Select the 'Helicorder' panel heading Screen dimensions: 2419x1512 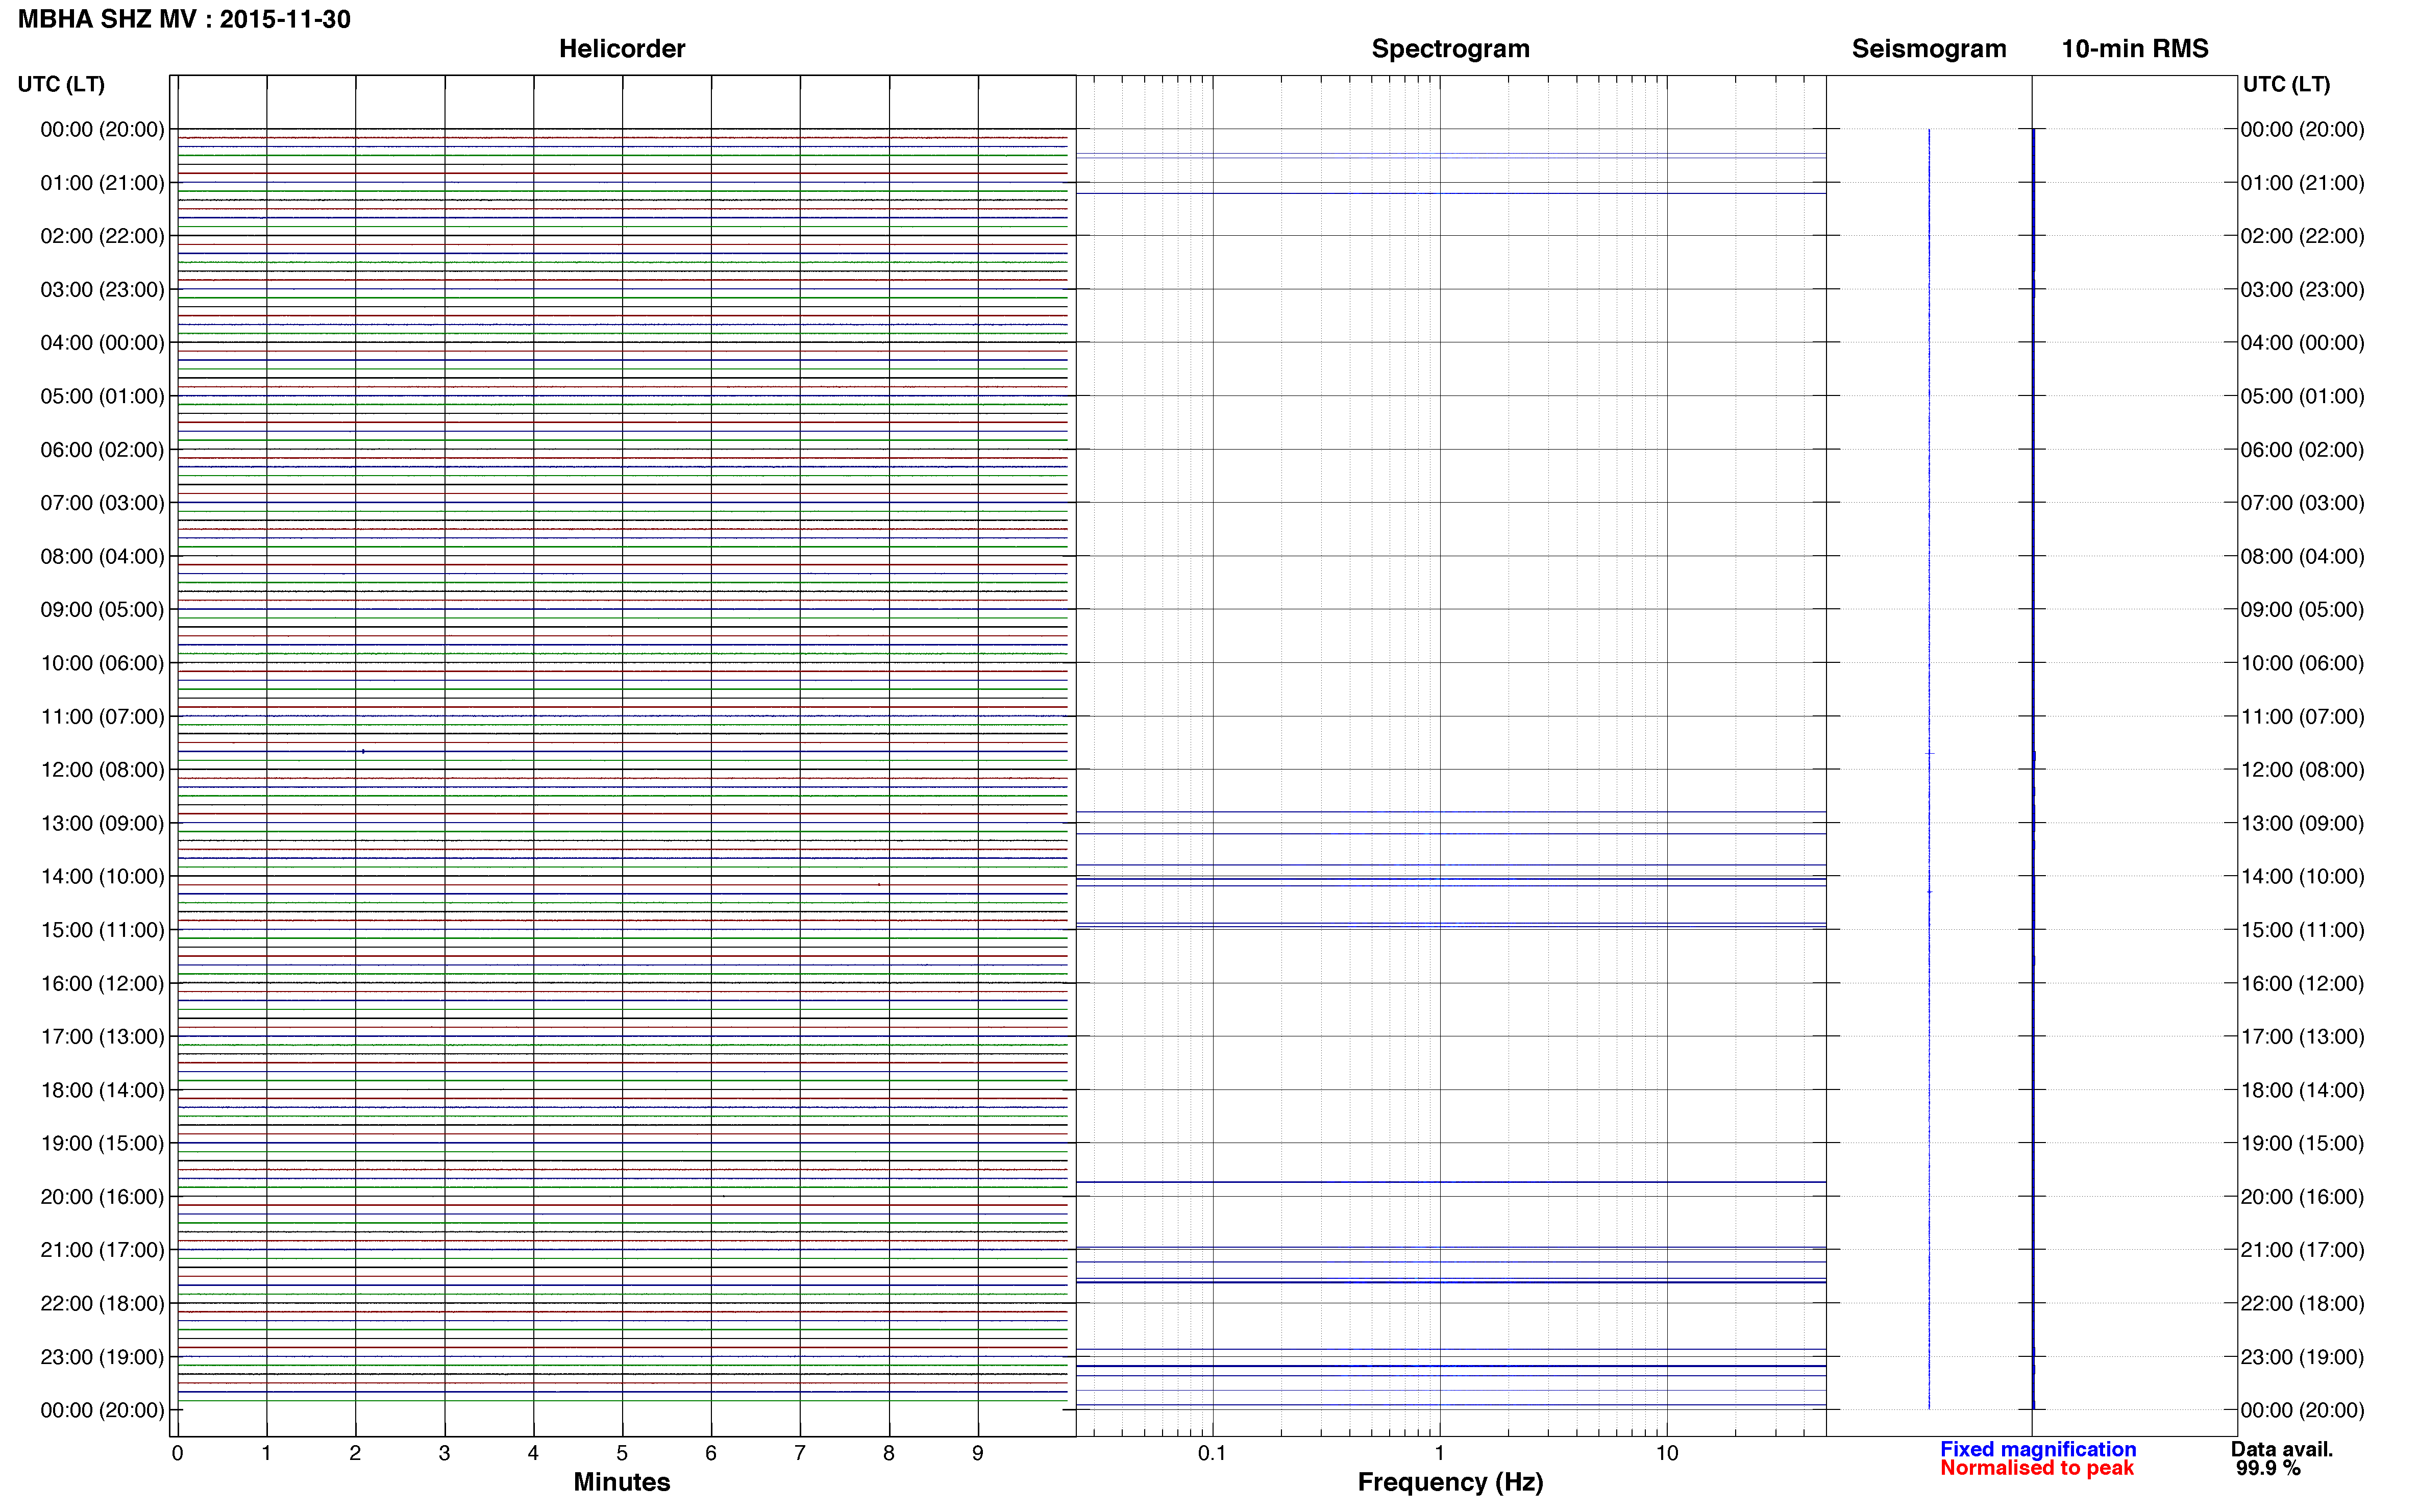[622, 49]
